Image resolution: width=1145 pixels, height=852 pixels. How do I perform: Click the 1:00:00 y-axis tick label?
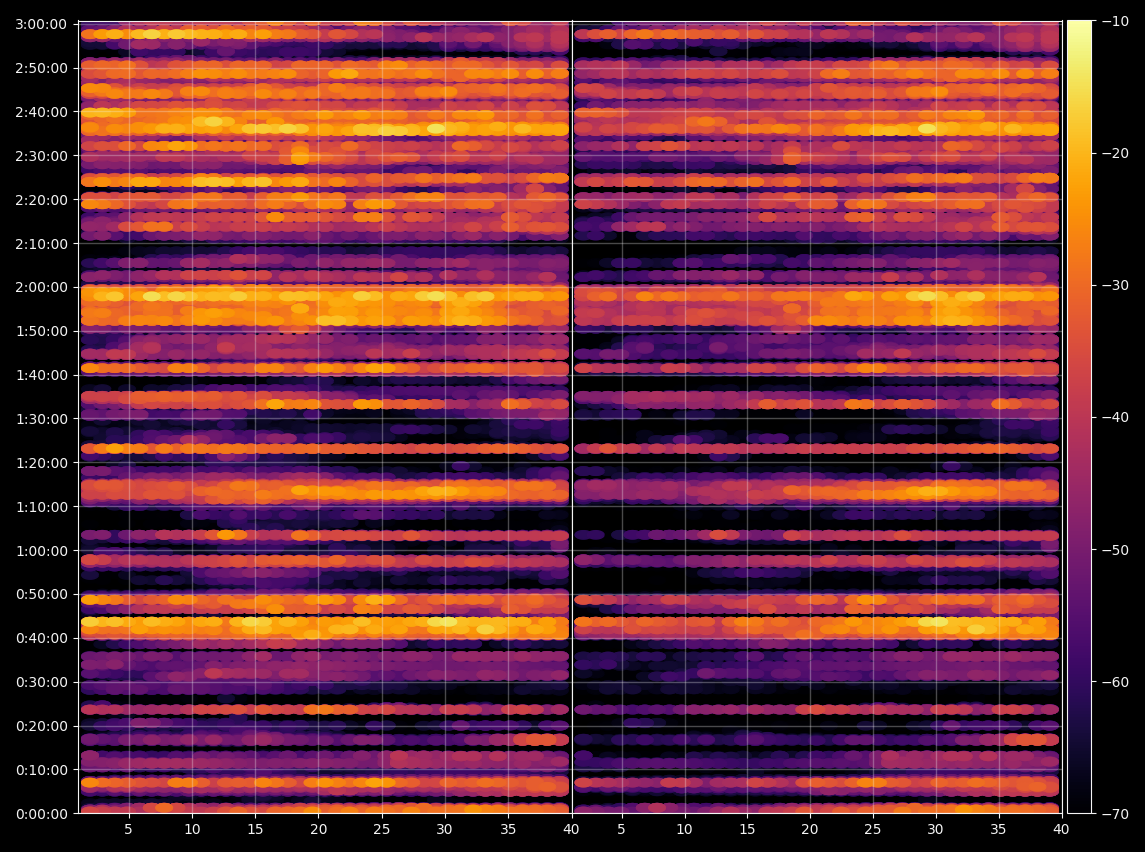coord(41,550)
